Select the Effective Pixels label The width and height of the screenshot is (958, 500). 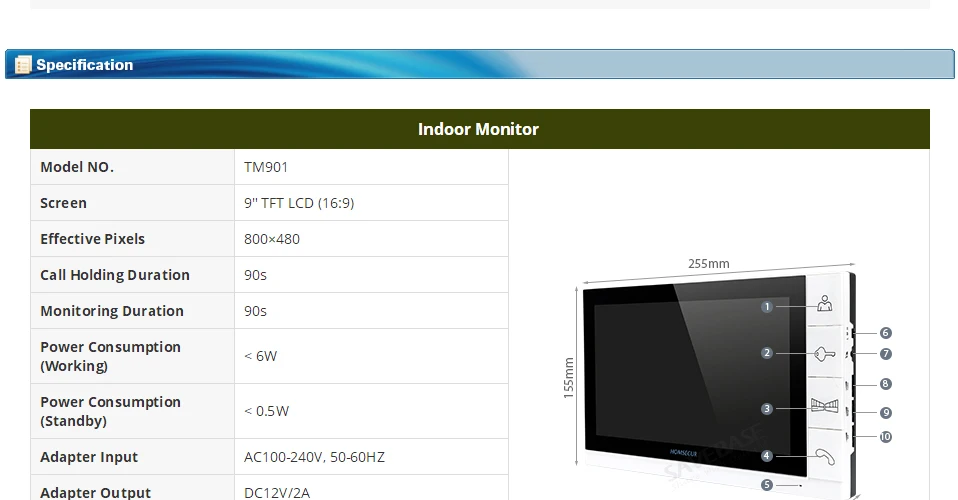(x=92, y=239)
